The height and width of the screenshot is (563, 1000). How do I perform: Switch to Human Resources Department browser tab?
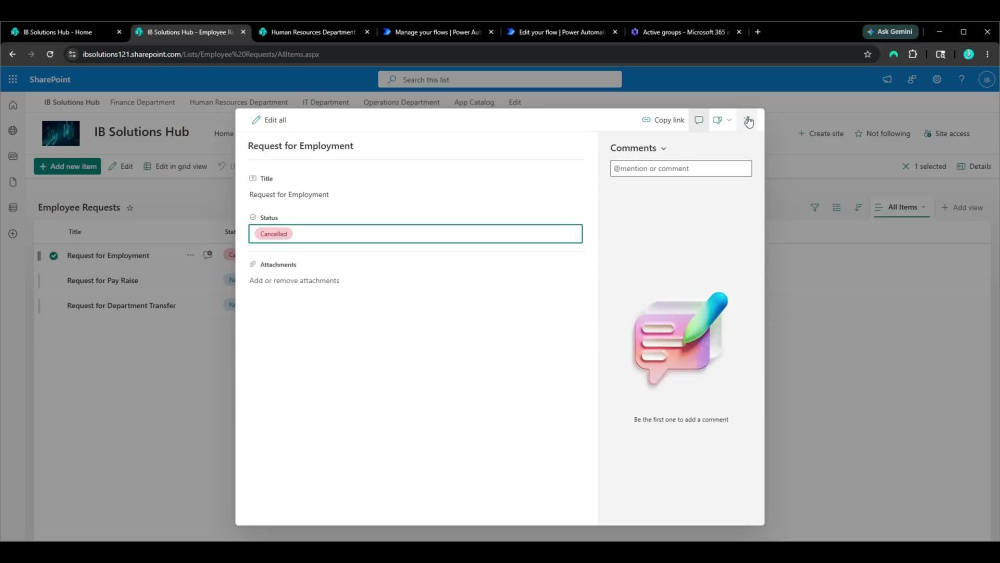[x=312, y=32]
